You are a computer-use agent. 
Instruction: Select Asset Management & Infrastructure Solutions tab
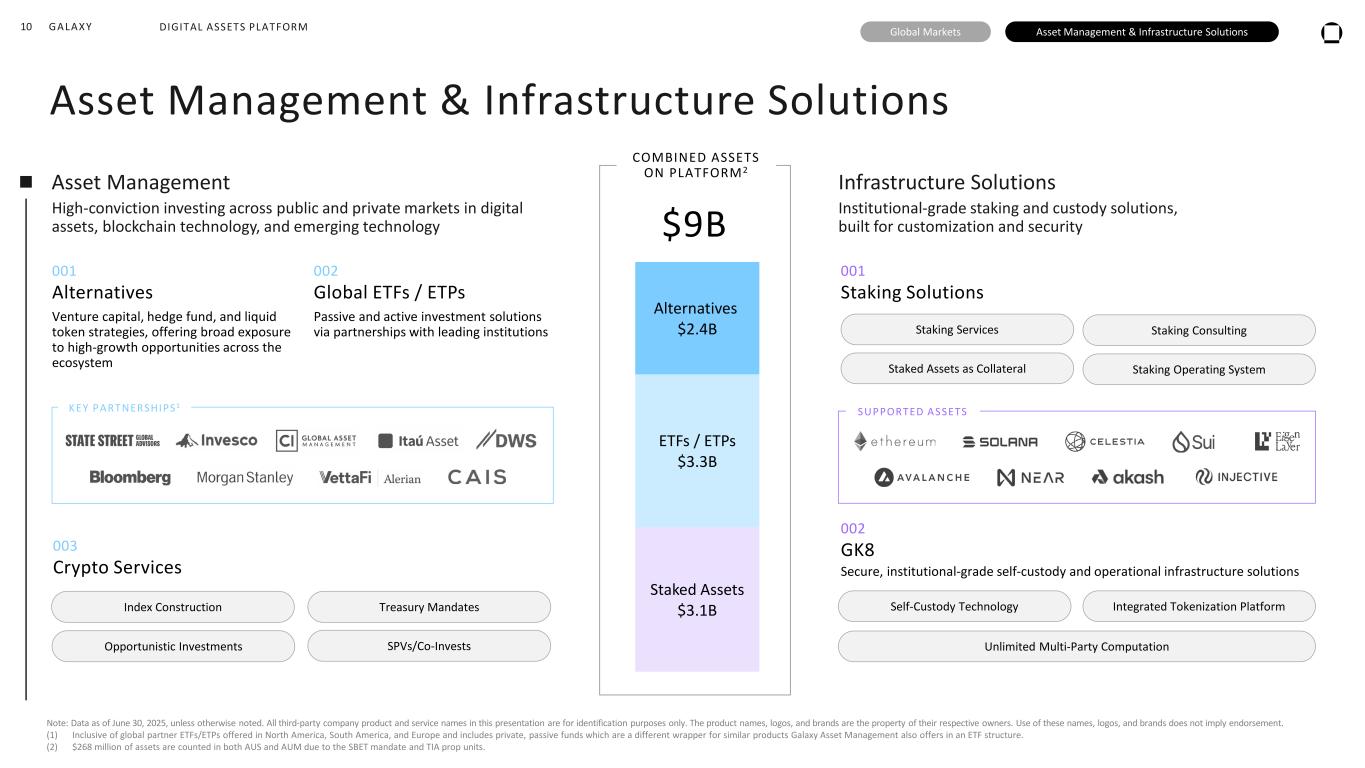[x=1141, y=32]
